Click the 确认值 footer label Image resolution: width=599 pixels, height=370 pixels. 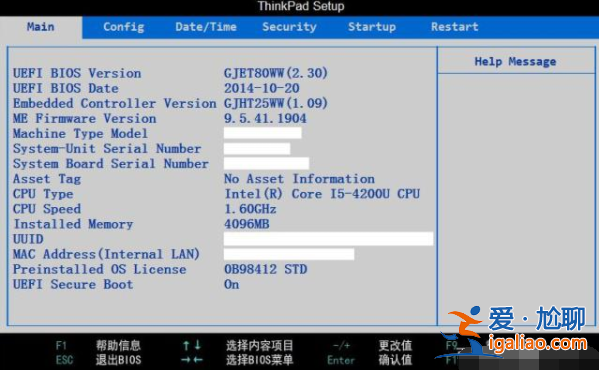(395, 360)
